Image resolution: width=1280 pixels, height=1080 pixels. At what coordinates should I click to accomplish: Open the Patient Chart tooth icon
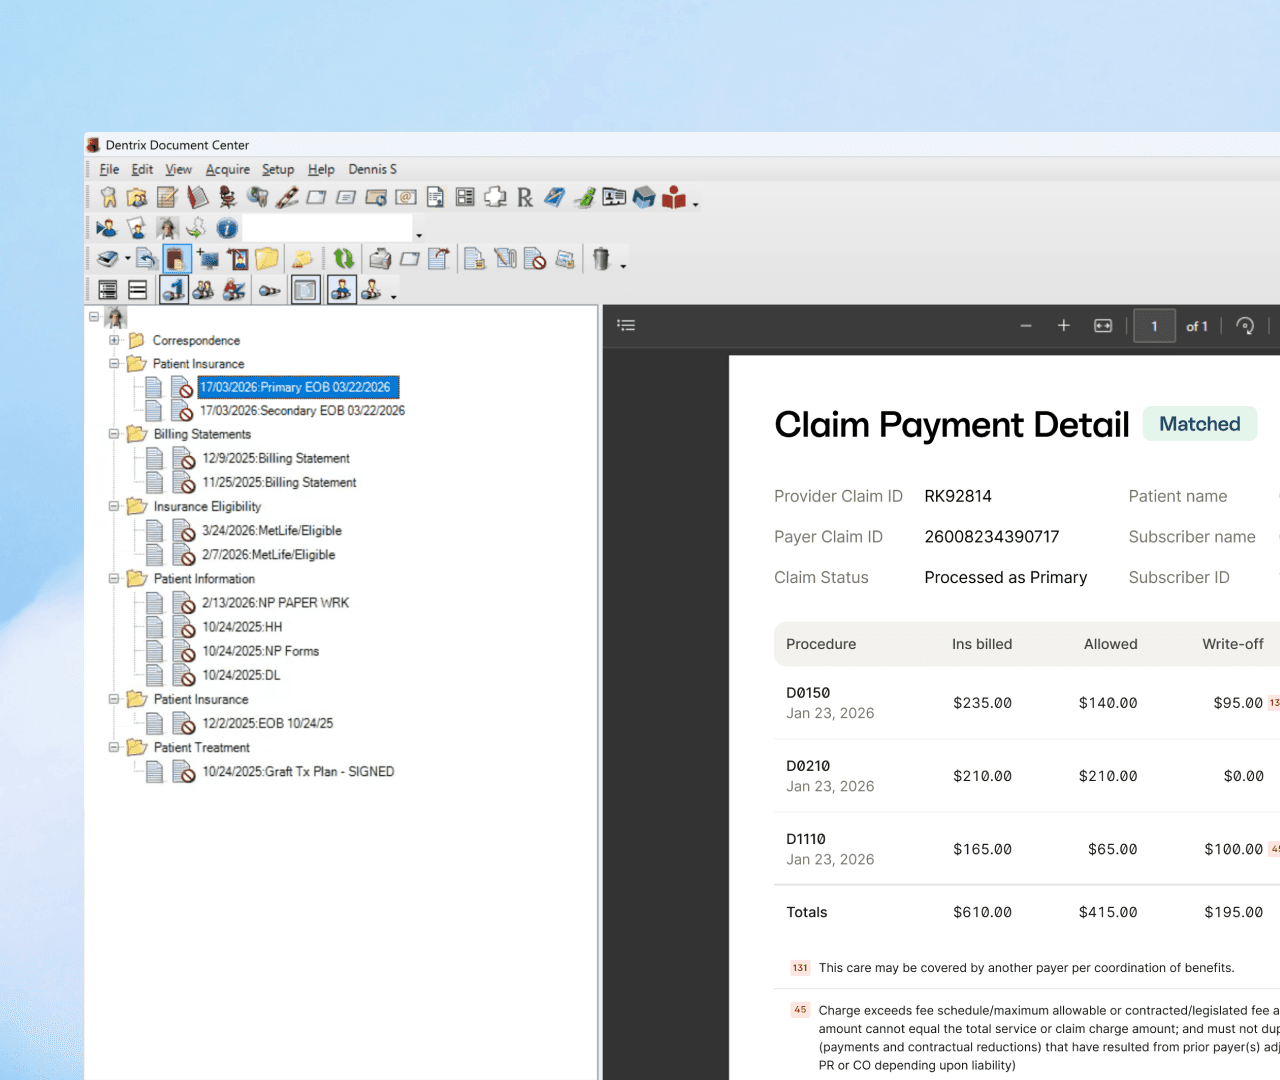pos(108,198)
